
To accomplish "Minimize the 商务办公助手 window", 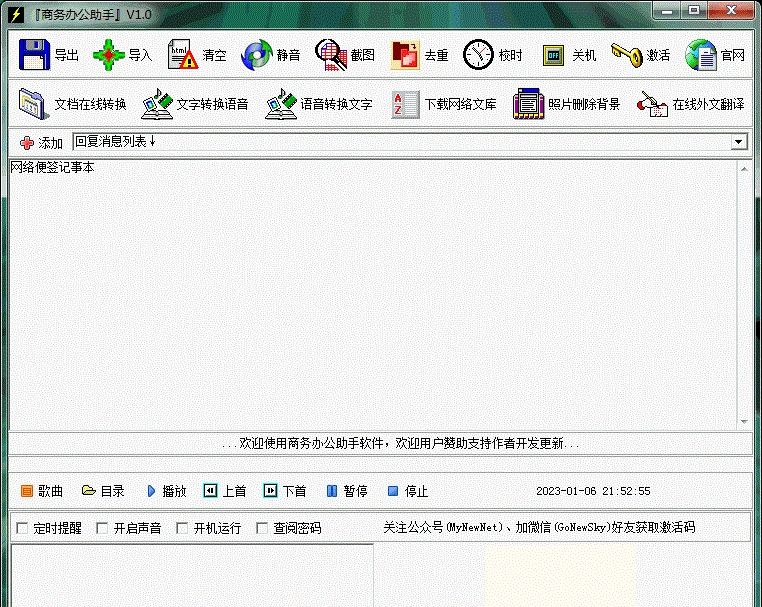I will click(x=667, y=10).
